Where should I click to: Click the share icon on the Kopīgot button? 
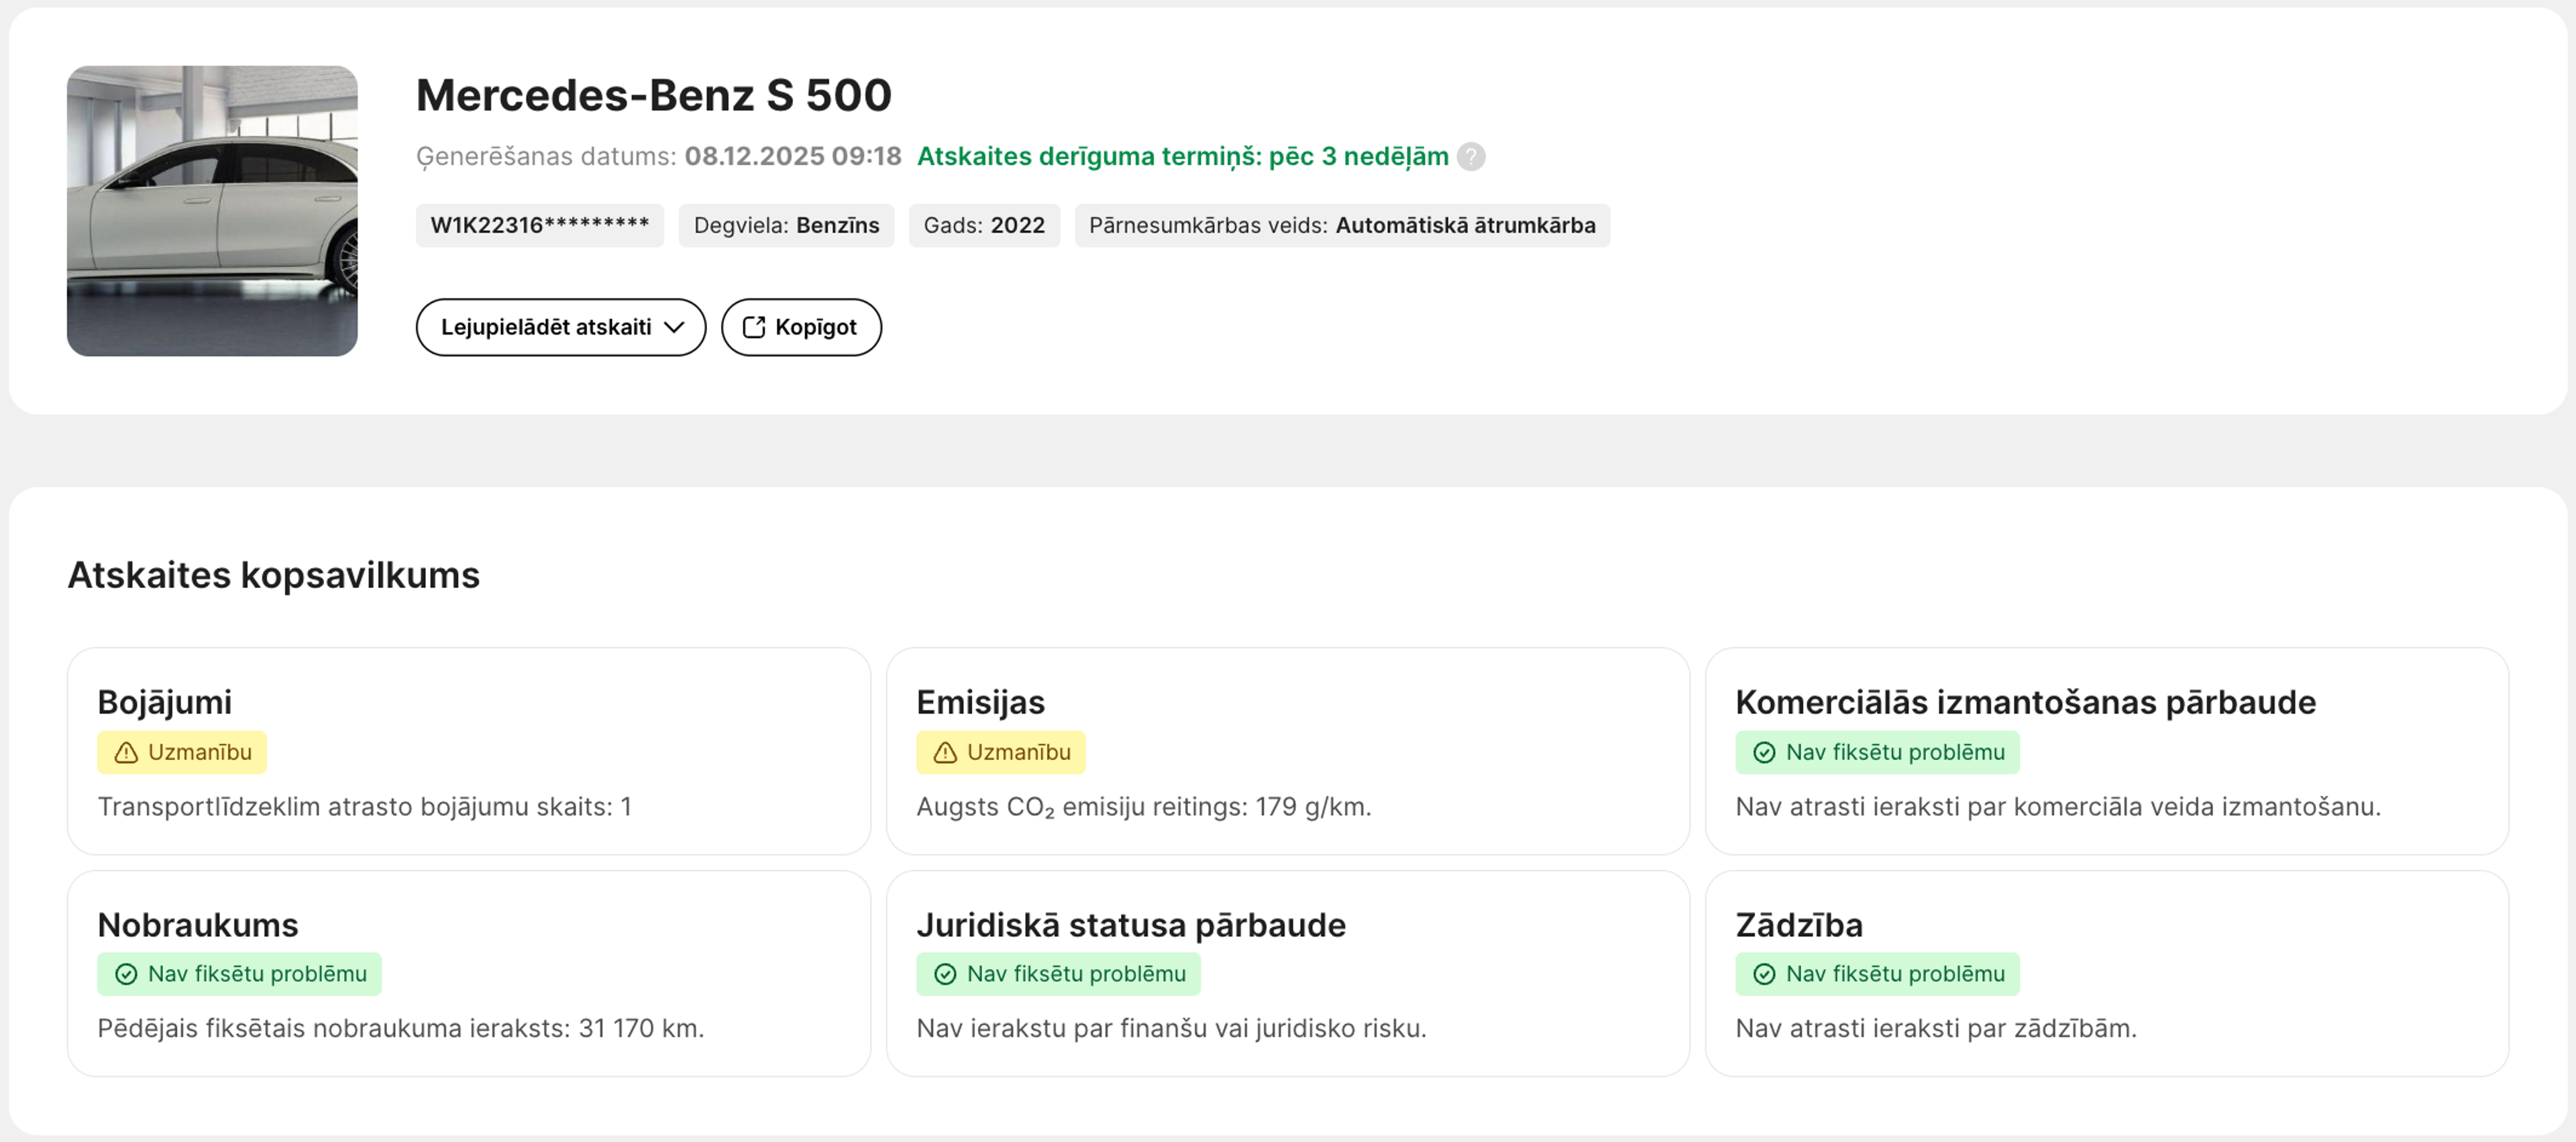(754, 327)
